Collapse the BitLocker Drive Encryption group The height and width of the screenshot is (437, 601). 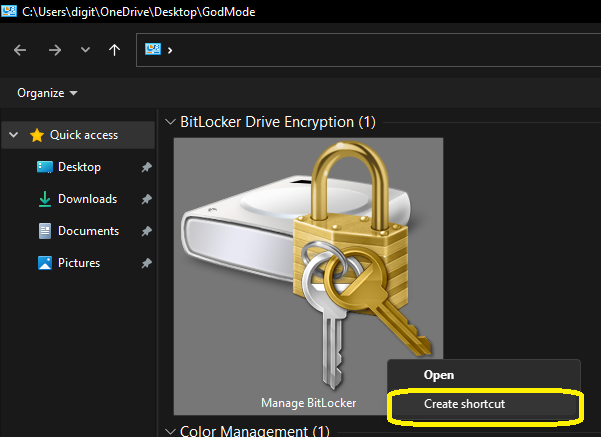pos(170,122)
